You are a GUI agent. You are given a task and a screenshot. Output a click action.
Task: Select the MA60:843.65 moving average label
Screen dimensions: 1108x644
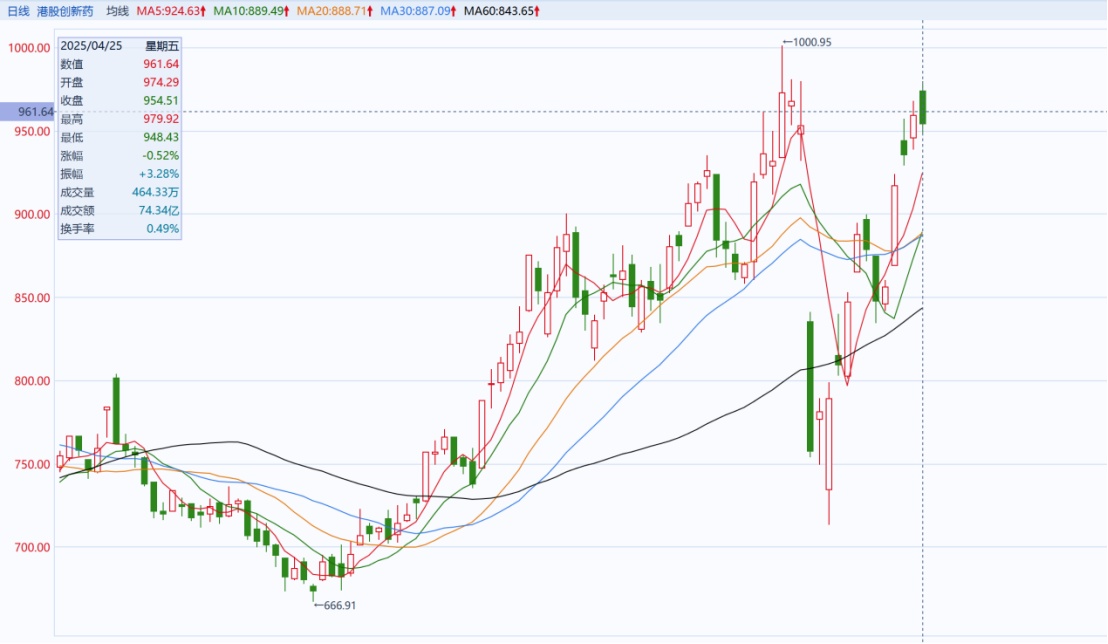502,11
